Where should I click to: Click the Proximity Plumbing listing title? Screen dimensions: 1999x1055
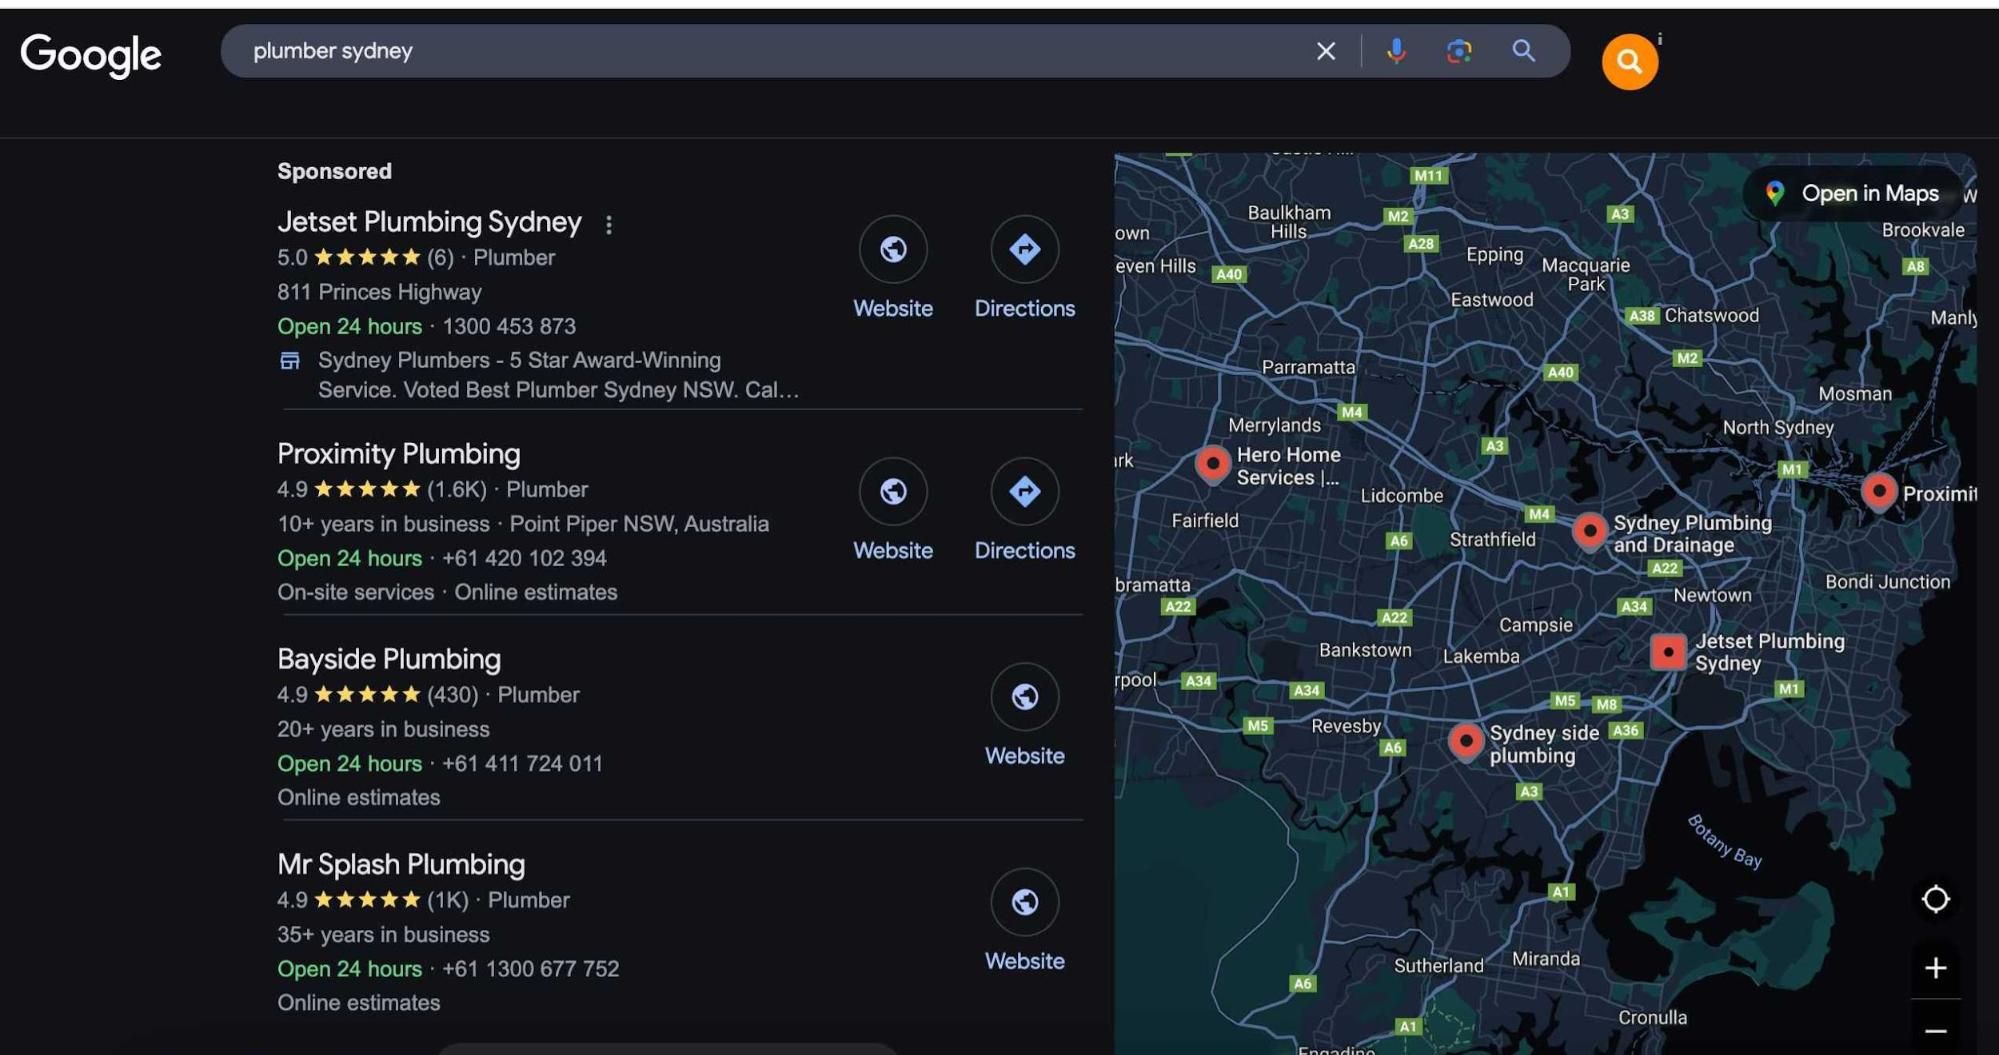coord(398,454)
